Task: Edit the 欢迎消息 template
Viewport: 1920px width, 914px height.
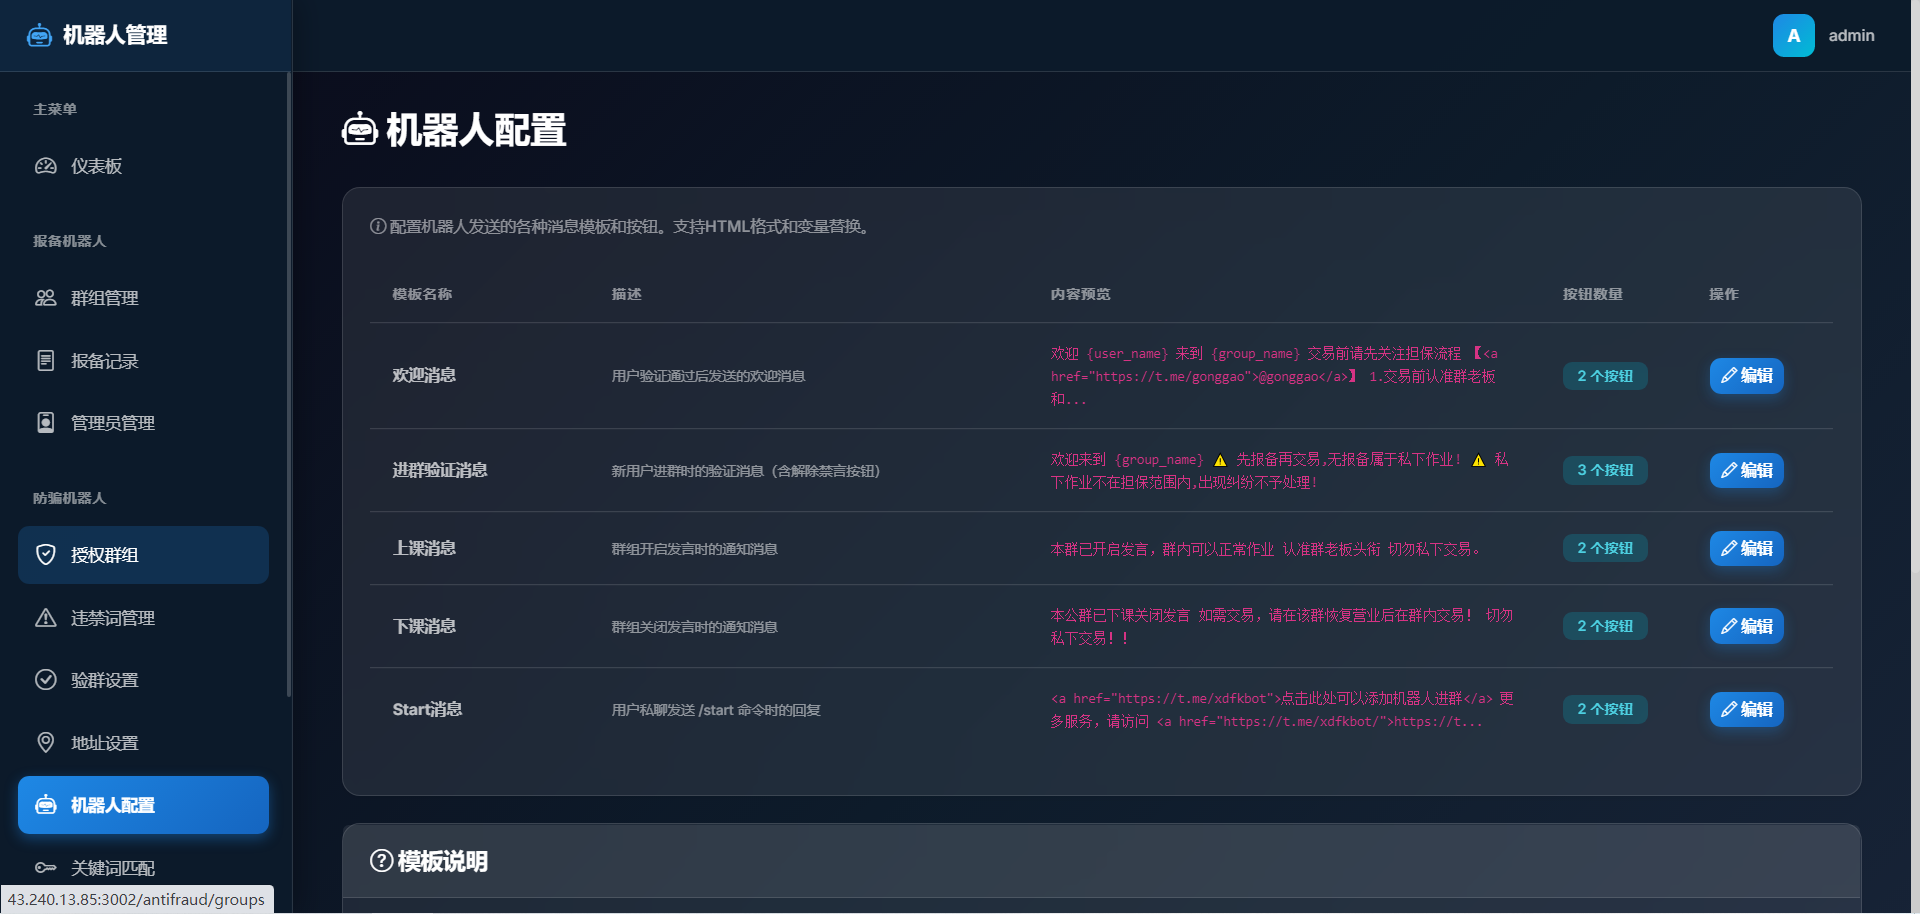Action: point(1746,376)
